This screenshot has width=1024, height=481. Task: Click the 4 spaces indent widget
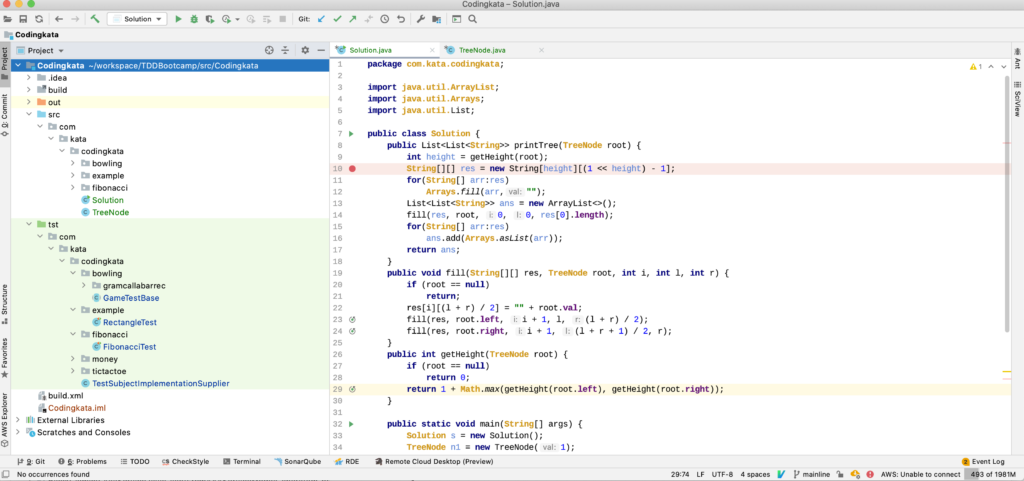click(754, 474)
